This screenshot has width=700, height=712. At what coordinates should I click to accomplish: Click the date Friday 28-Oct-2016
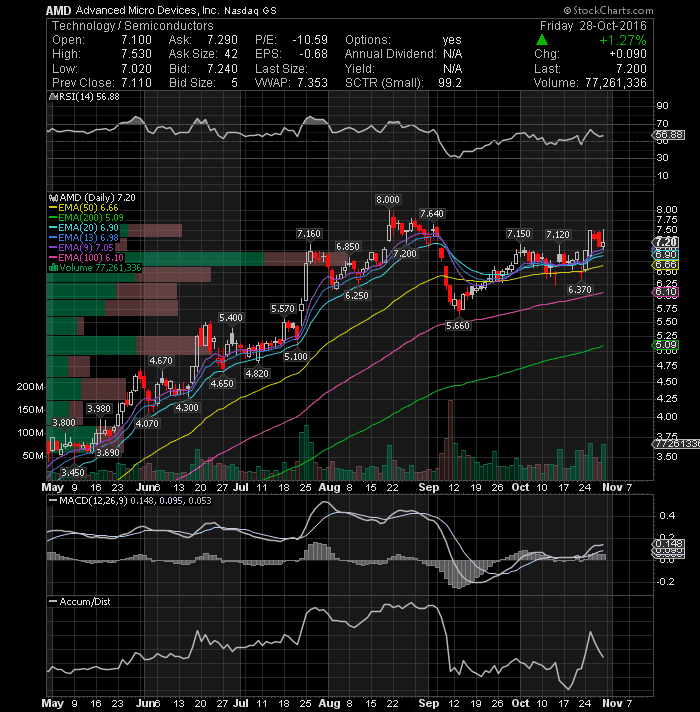pos(593,26)
